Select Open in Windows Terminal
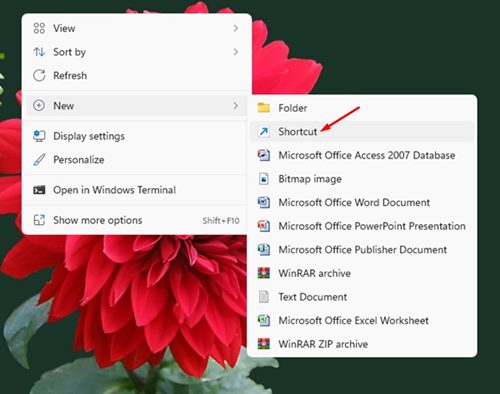The height and width of the screenshot is (394, 500). click(x=136, y=190)
